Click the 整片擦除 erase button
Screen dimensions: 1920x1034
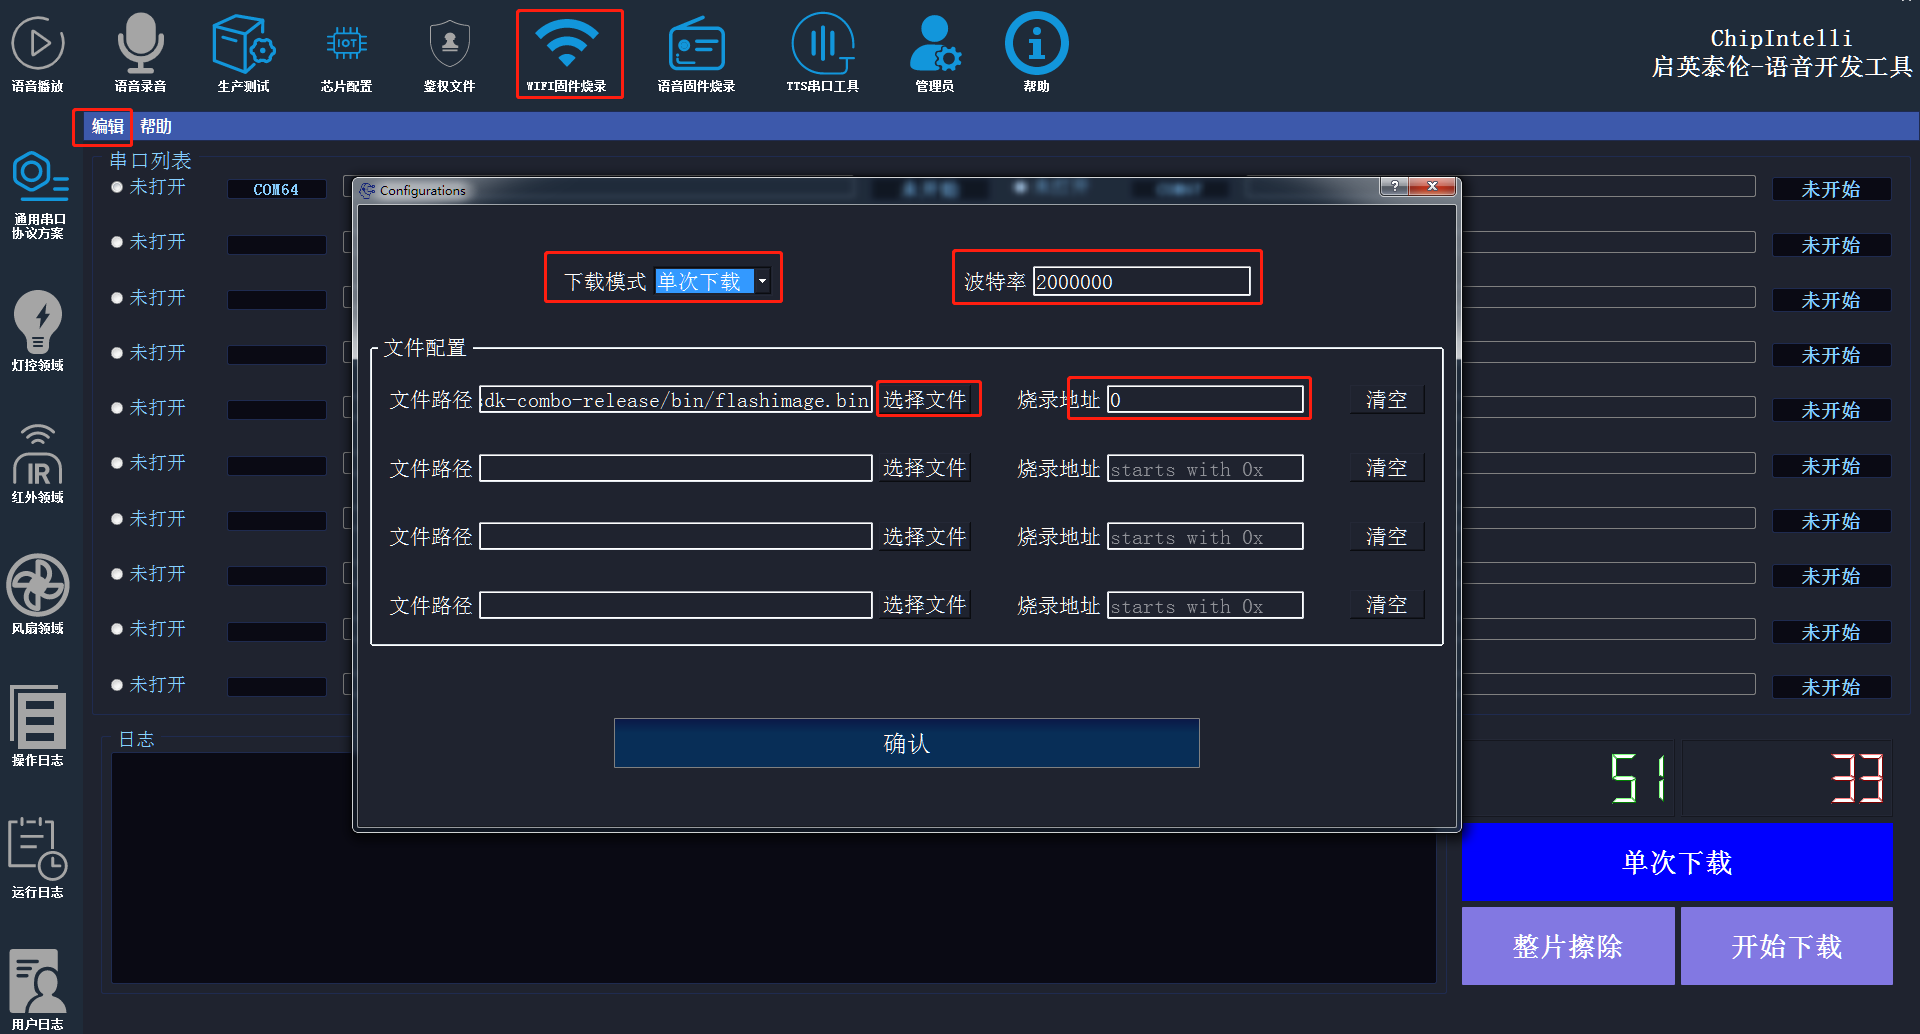click(1568, 946)
